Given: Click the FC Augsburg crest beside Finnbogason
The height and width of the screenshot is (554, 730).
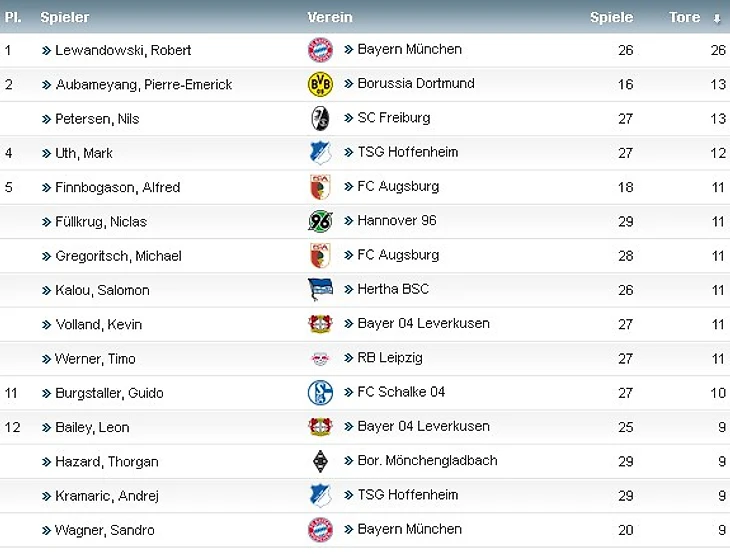Looking at the screenshot, I should pyautogui.click(x=320, y=187).
